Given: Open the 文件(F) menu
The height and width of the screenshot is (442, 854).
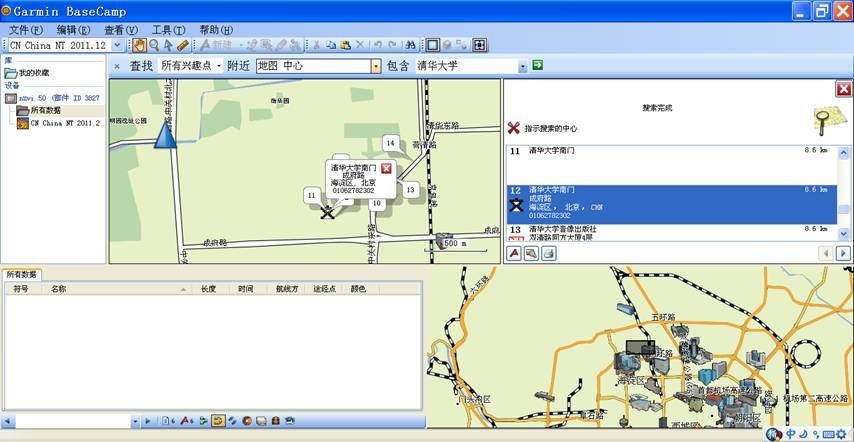Looking at the screenshot, I should (x=26, y=30).
